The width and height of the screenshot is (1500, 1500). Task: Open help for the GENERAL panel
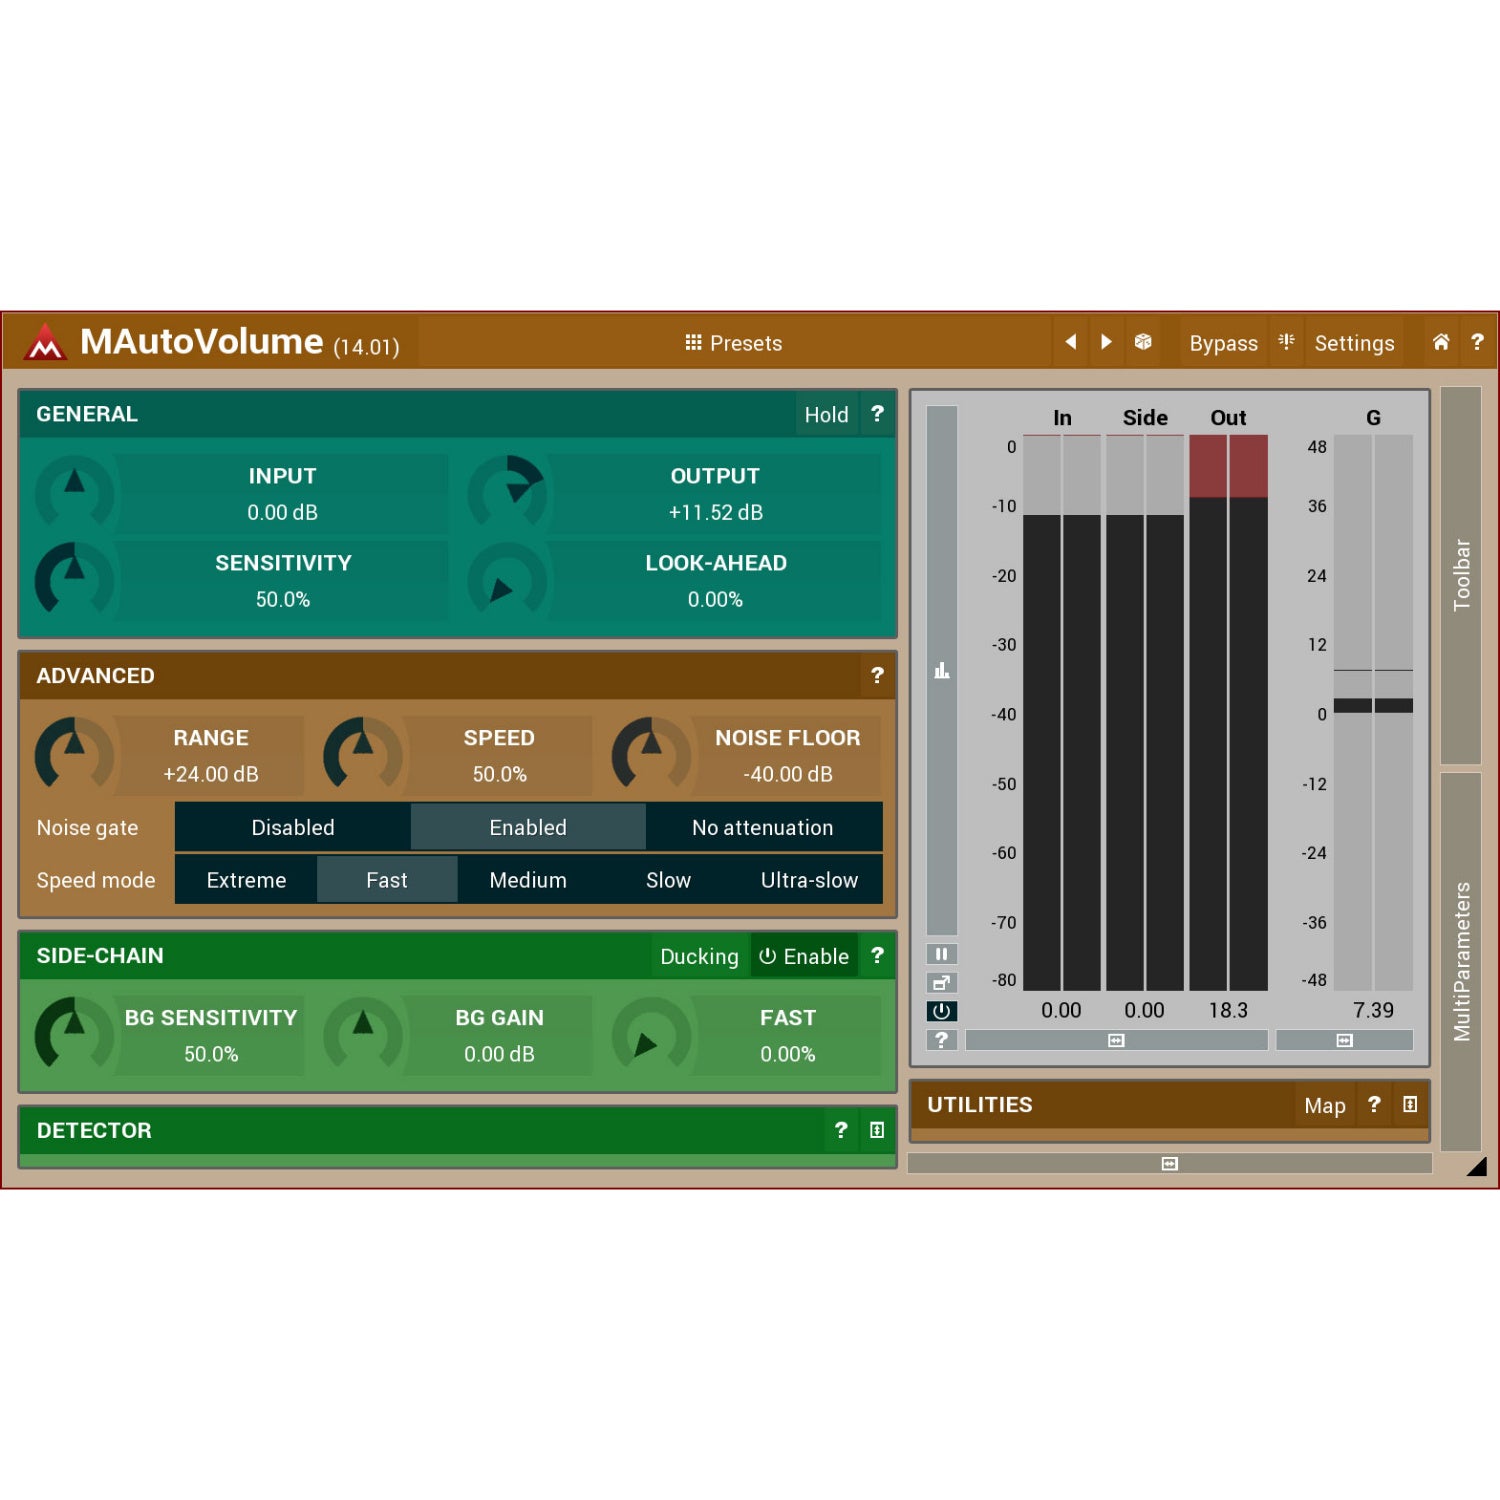tap(877, 414)
